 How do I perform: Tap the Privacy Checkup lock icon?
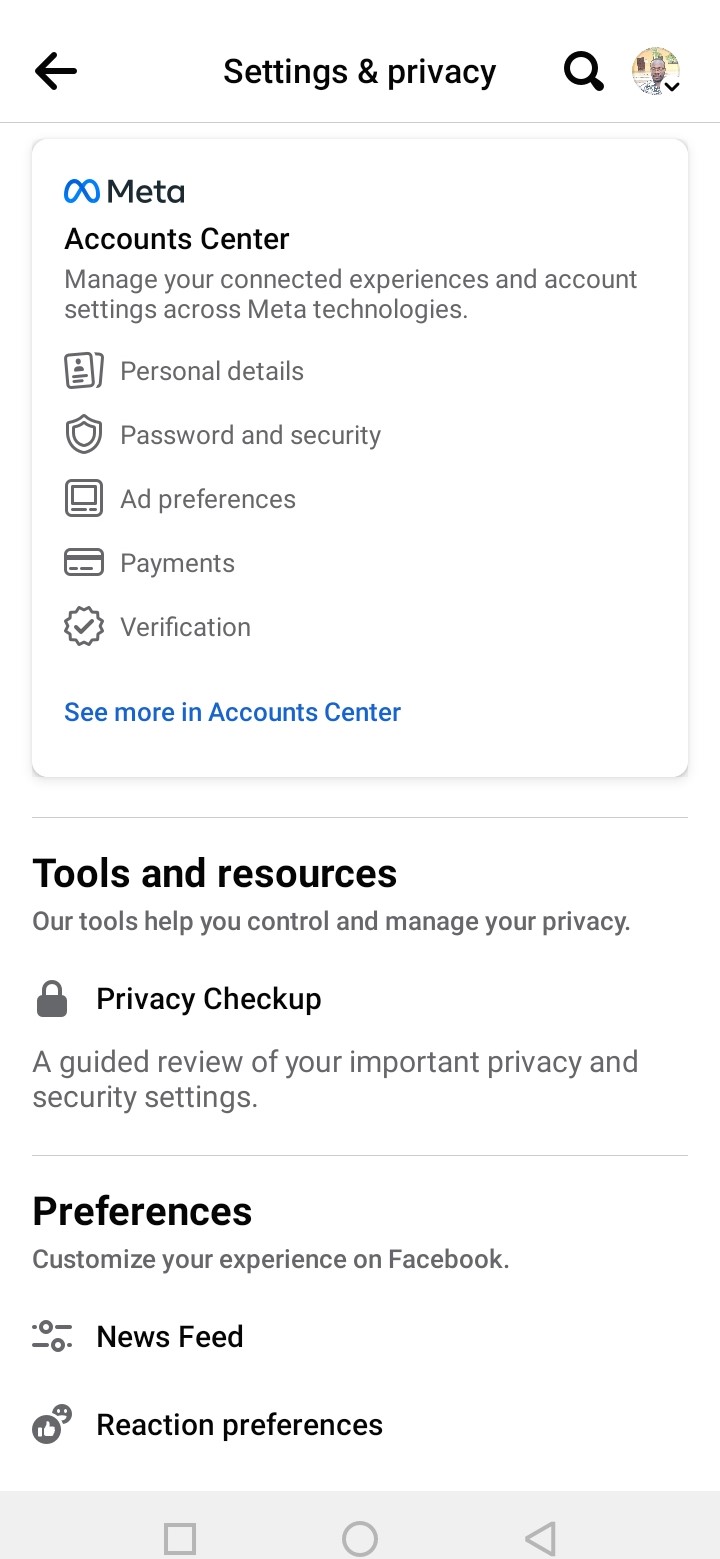[x=52, y=999]
